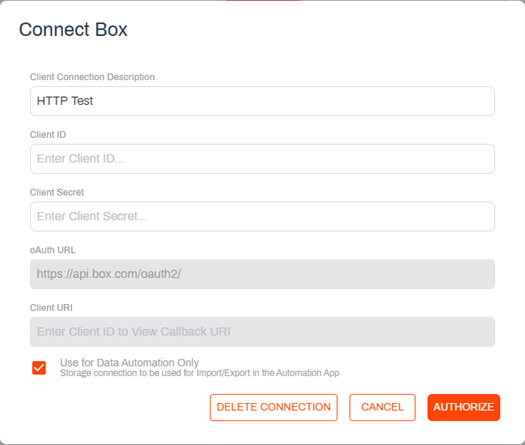
Task: Click the Client Connection Description field
Action: pyautogui.click(x=262, y=101)
